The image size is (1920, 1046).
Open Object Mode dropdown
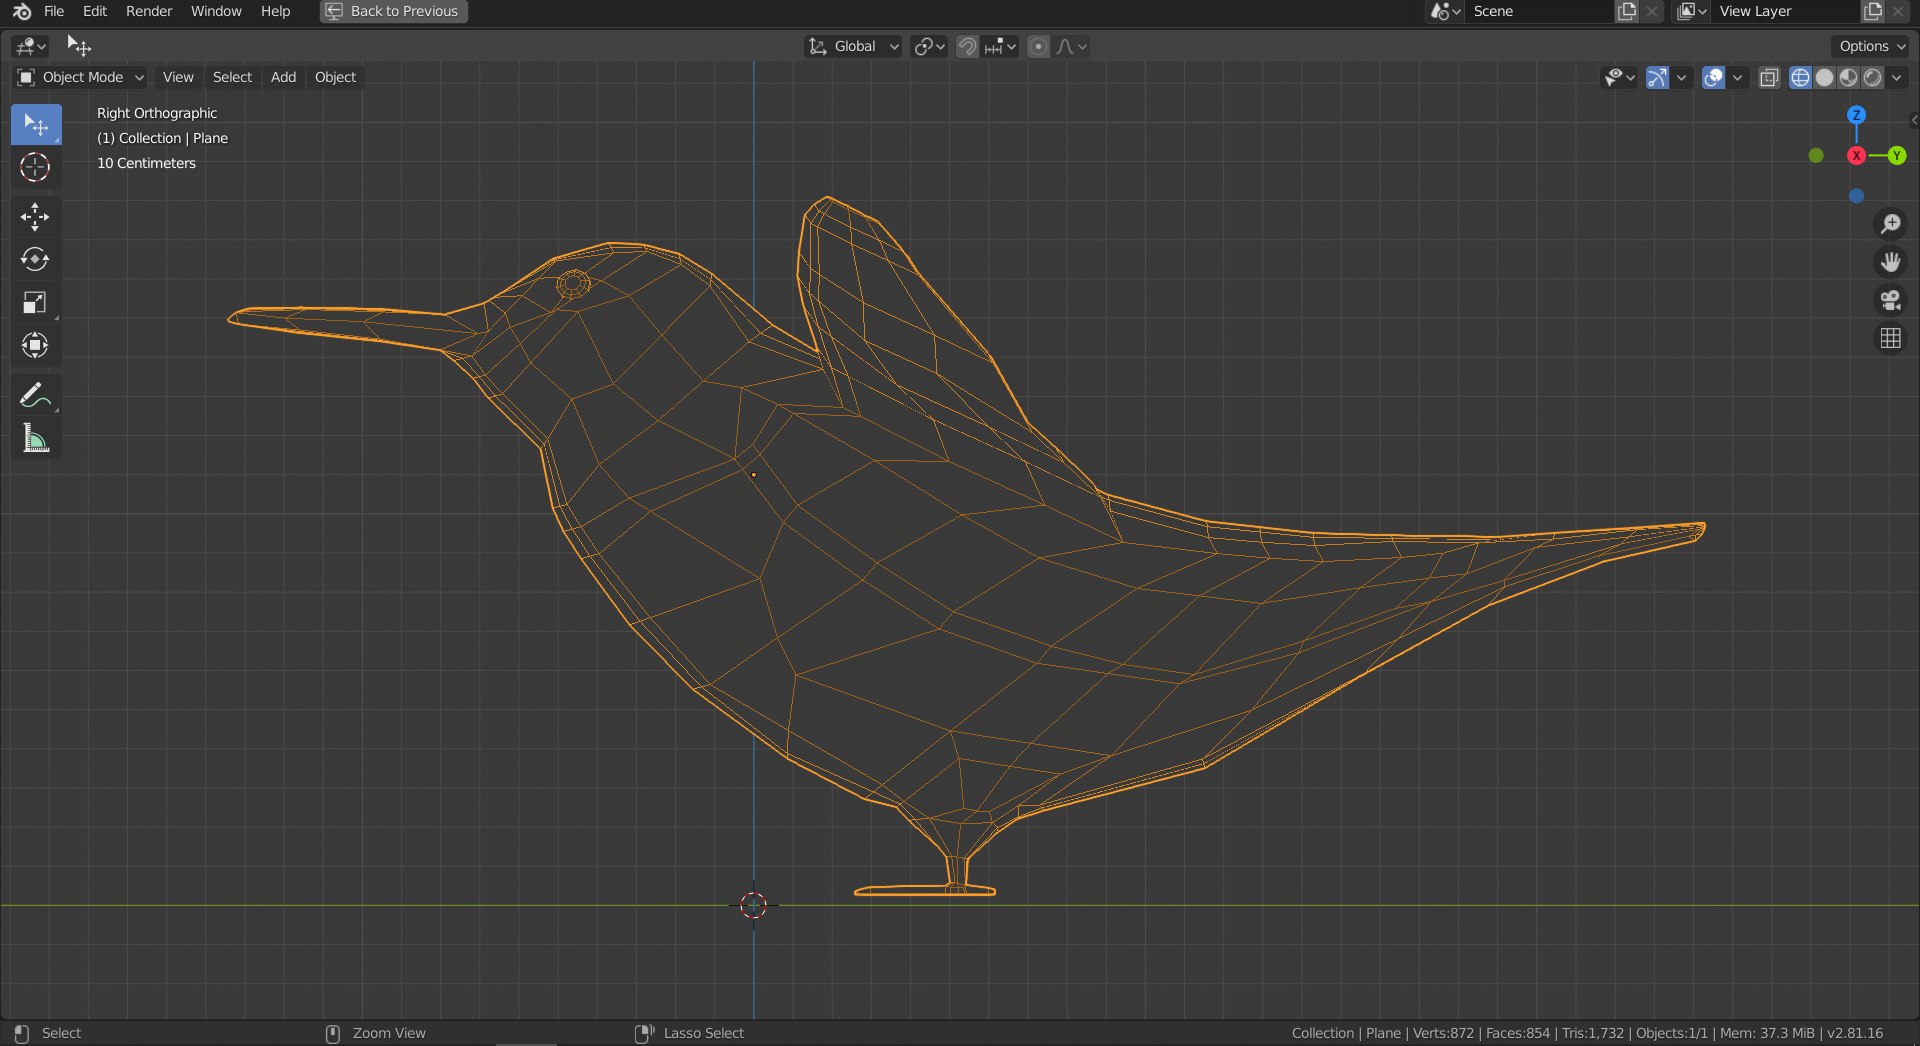coord(80,77)
